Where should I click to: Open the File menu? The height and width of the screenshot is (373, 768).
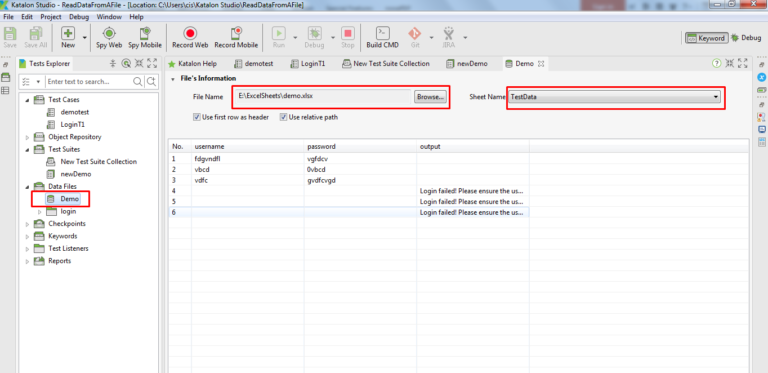point(8,17)
